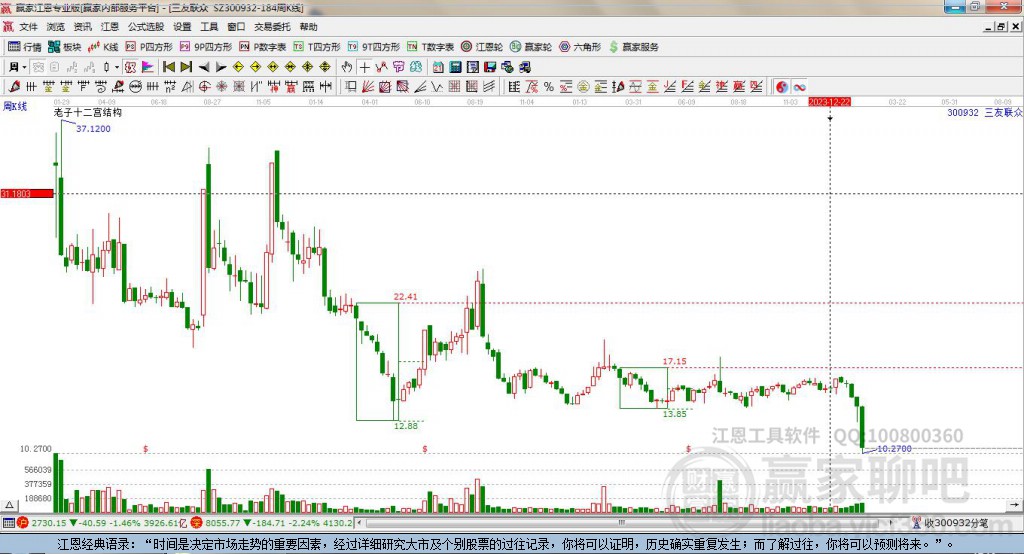Viewport: 1024px width, 554px height.
Task: Click the 22.41 price annotation
Action: (406, 297)
